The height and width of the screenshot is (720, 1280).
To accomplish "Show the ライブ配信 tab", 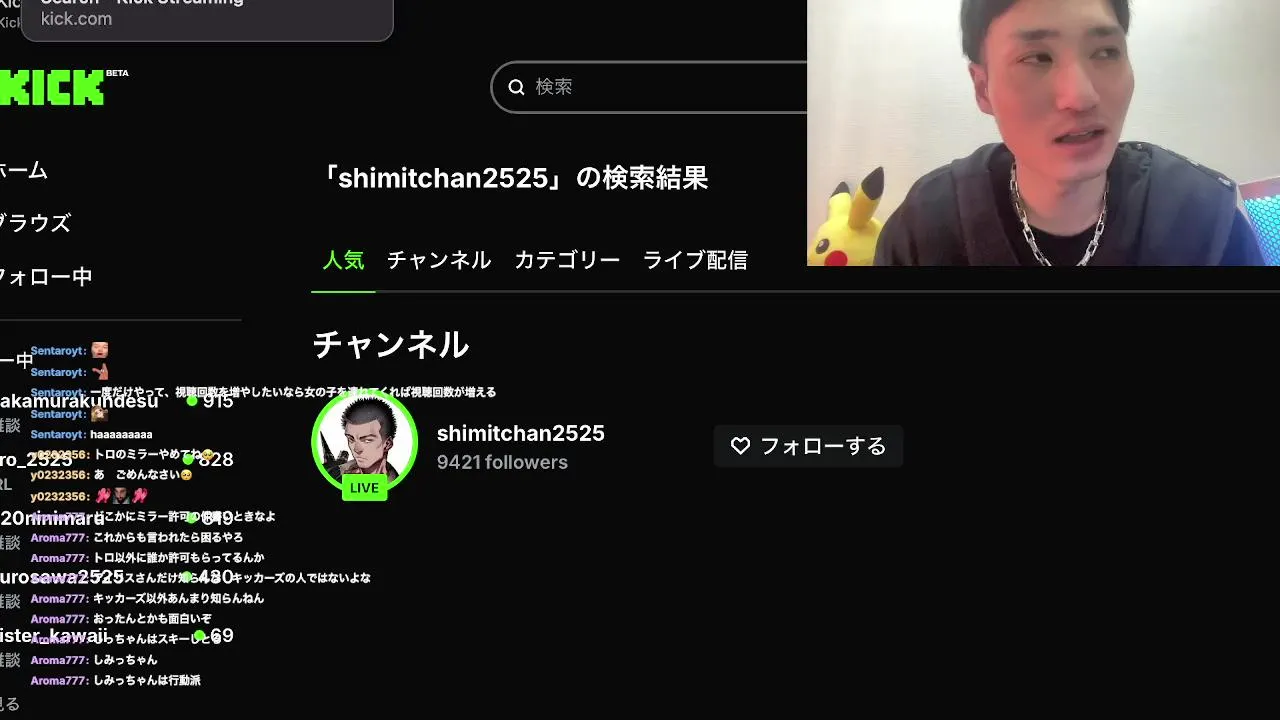I will coord(695,260).
